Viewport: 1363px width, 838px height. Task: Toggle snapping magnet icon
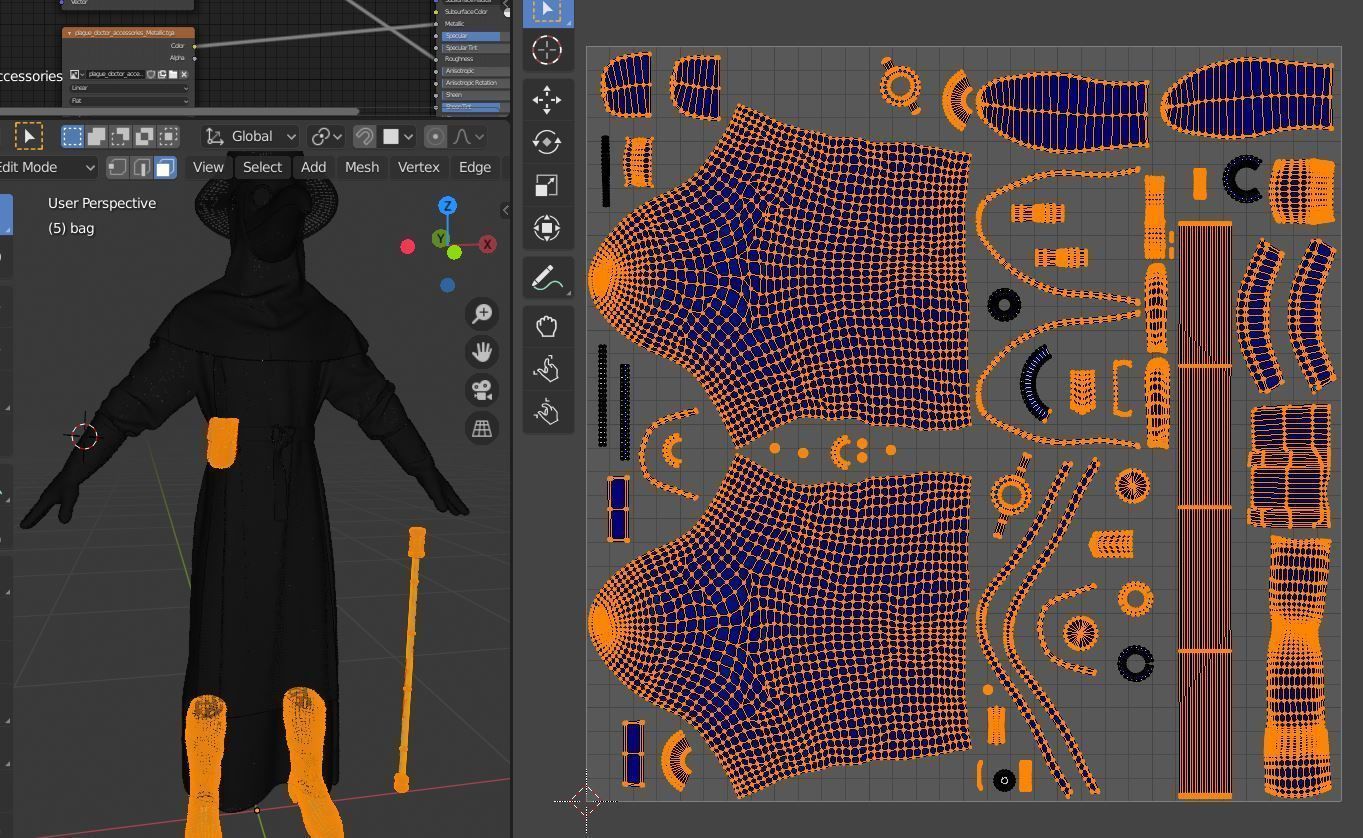[365, 136]
